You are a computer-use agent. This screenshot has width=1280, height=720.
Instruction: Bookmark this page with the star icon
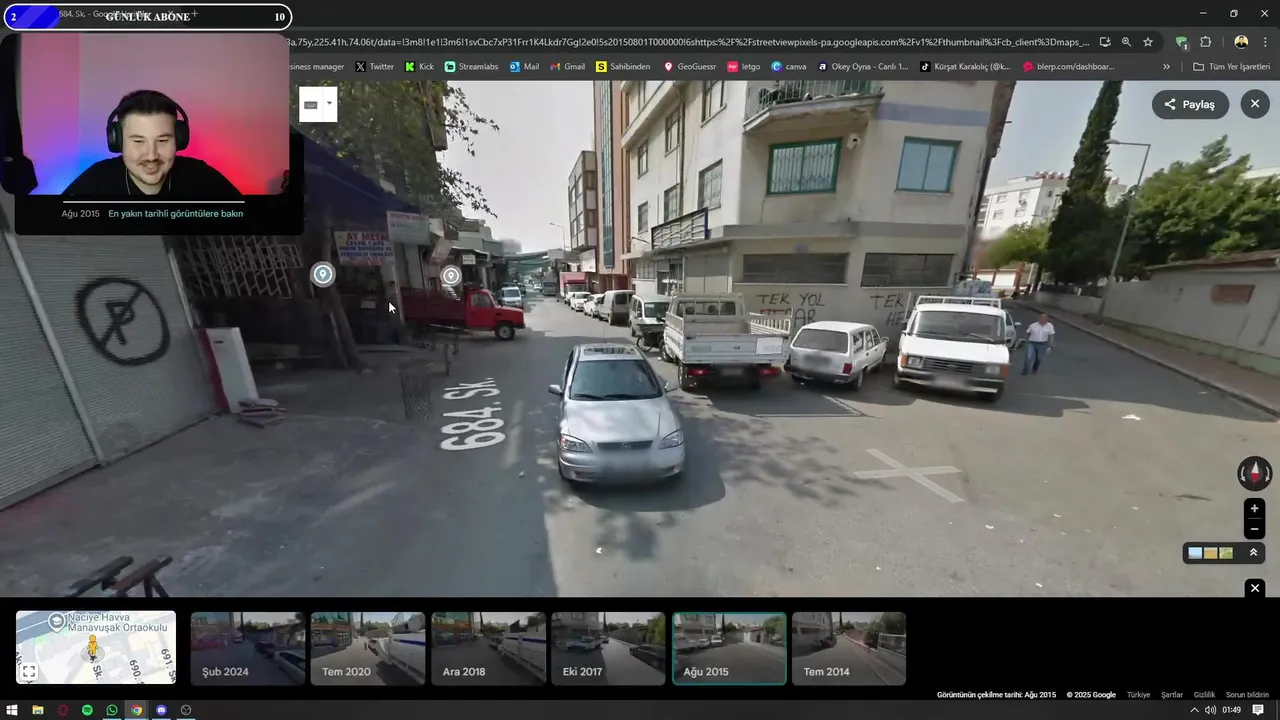[x=1148, y=42]
